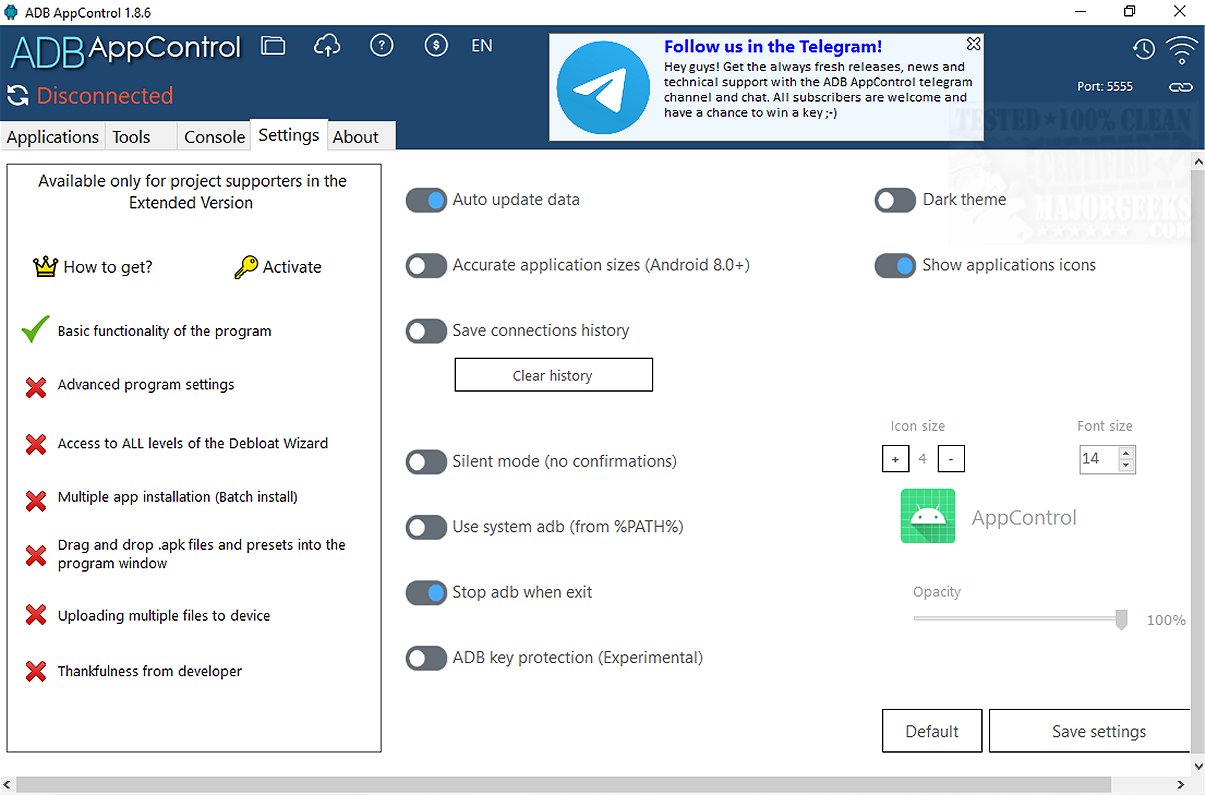Click red X beside Drag and drop
The image size is (1205, 795).
pos(36,555)
